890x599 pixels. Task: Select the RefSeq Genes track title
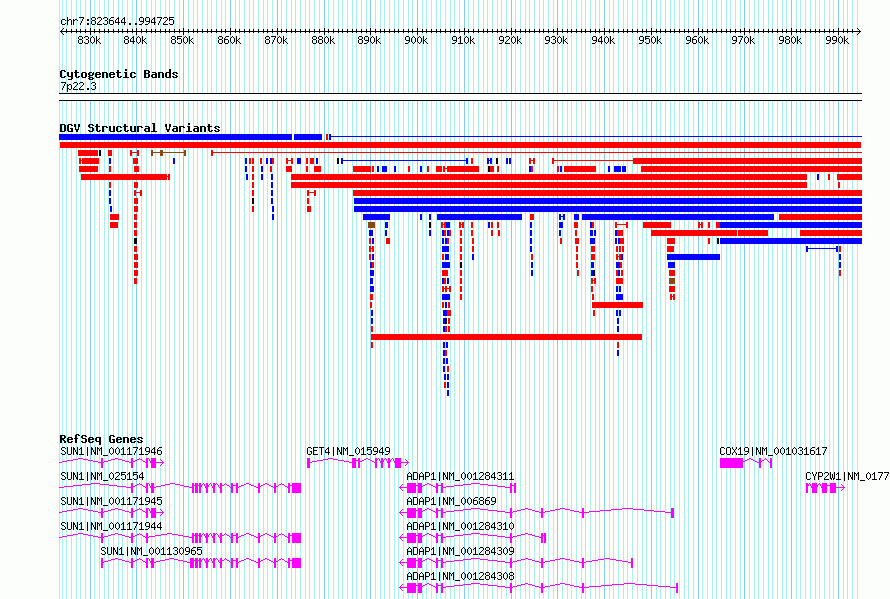[101, 439]
